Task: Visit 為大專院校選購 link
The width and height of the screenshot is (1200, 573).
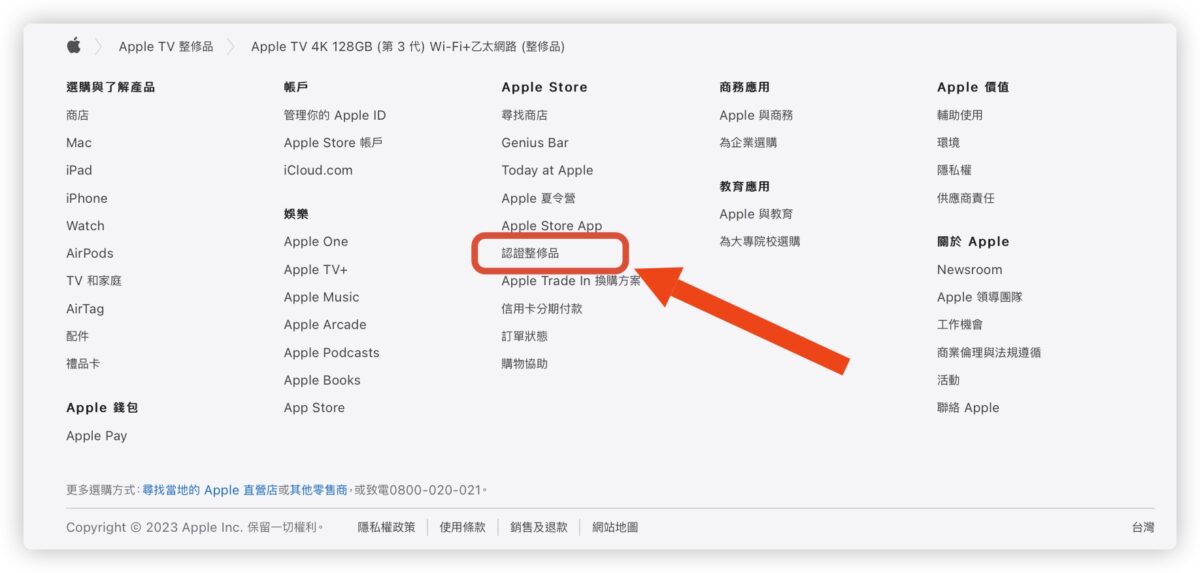Action: pos(760,242)
